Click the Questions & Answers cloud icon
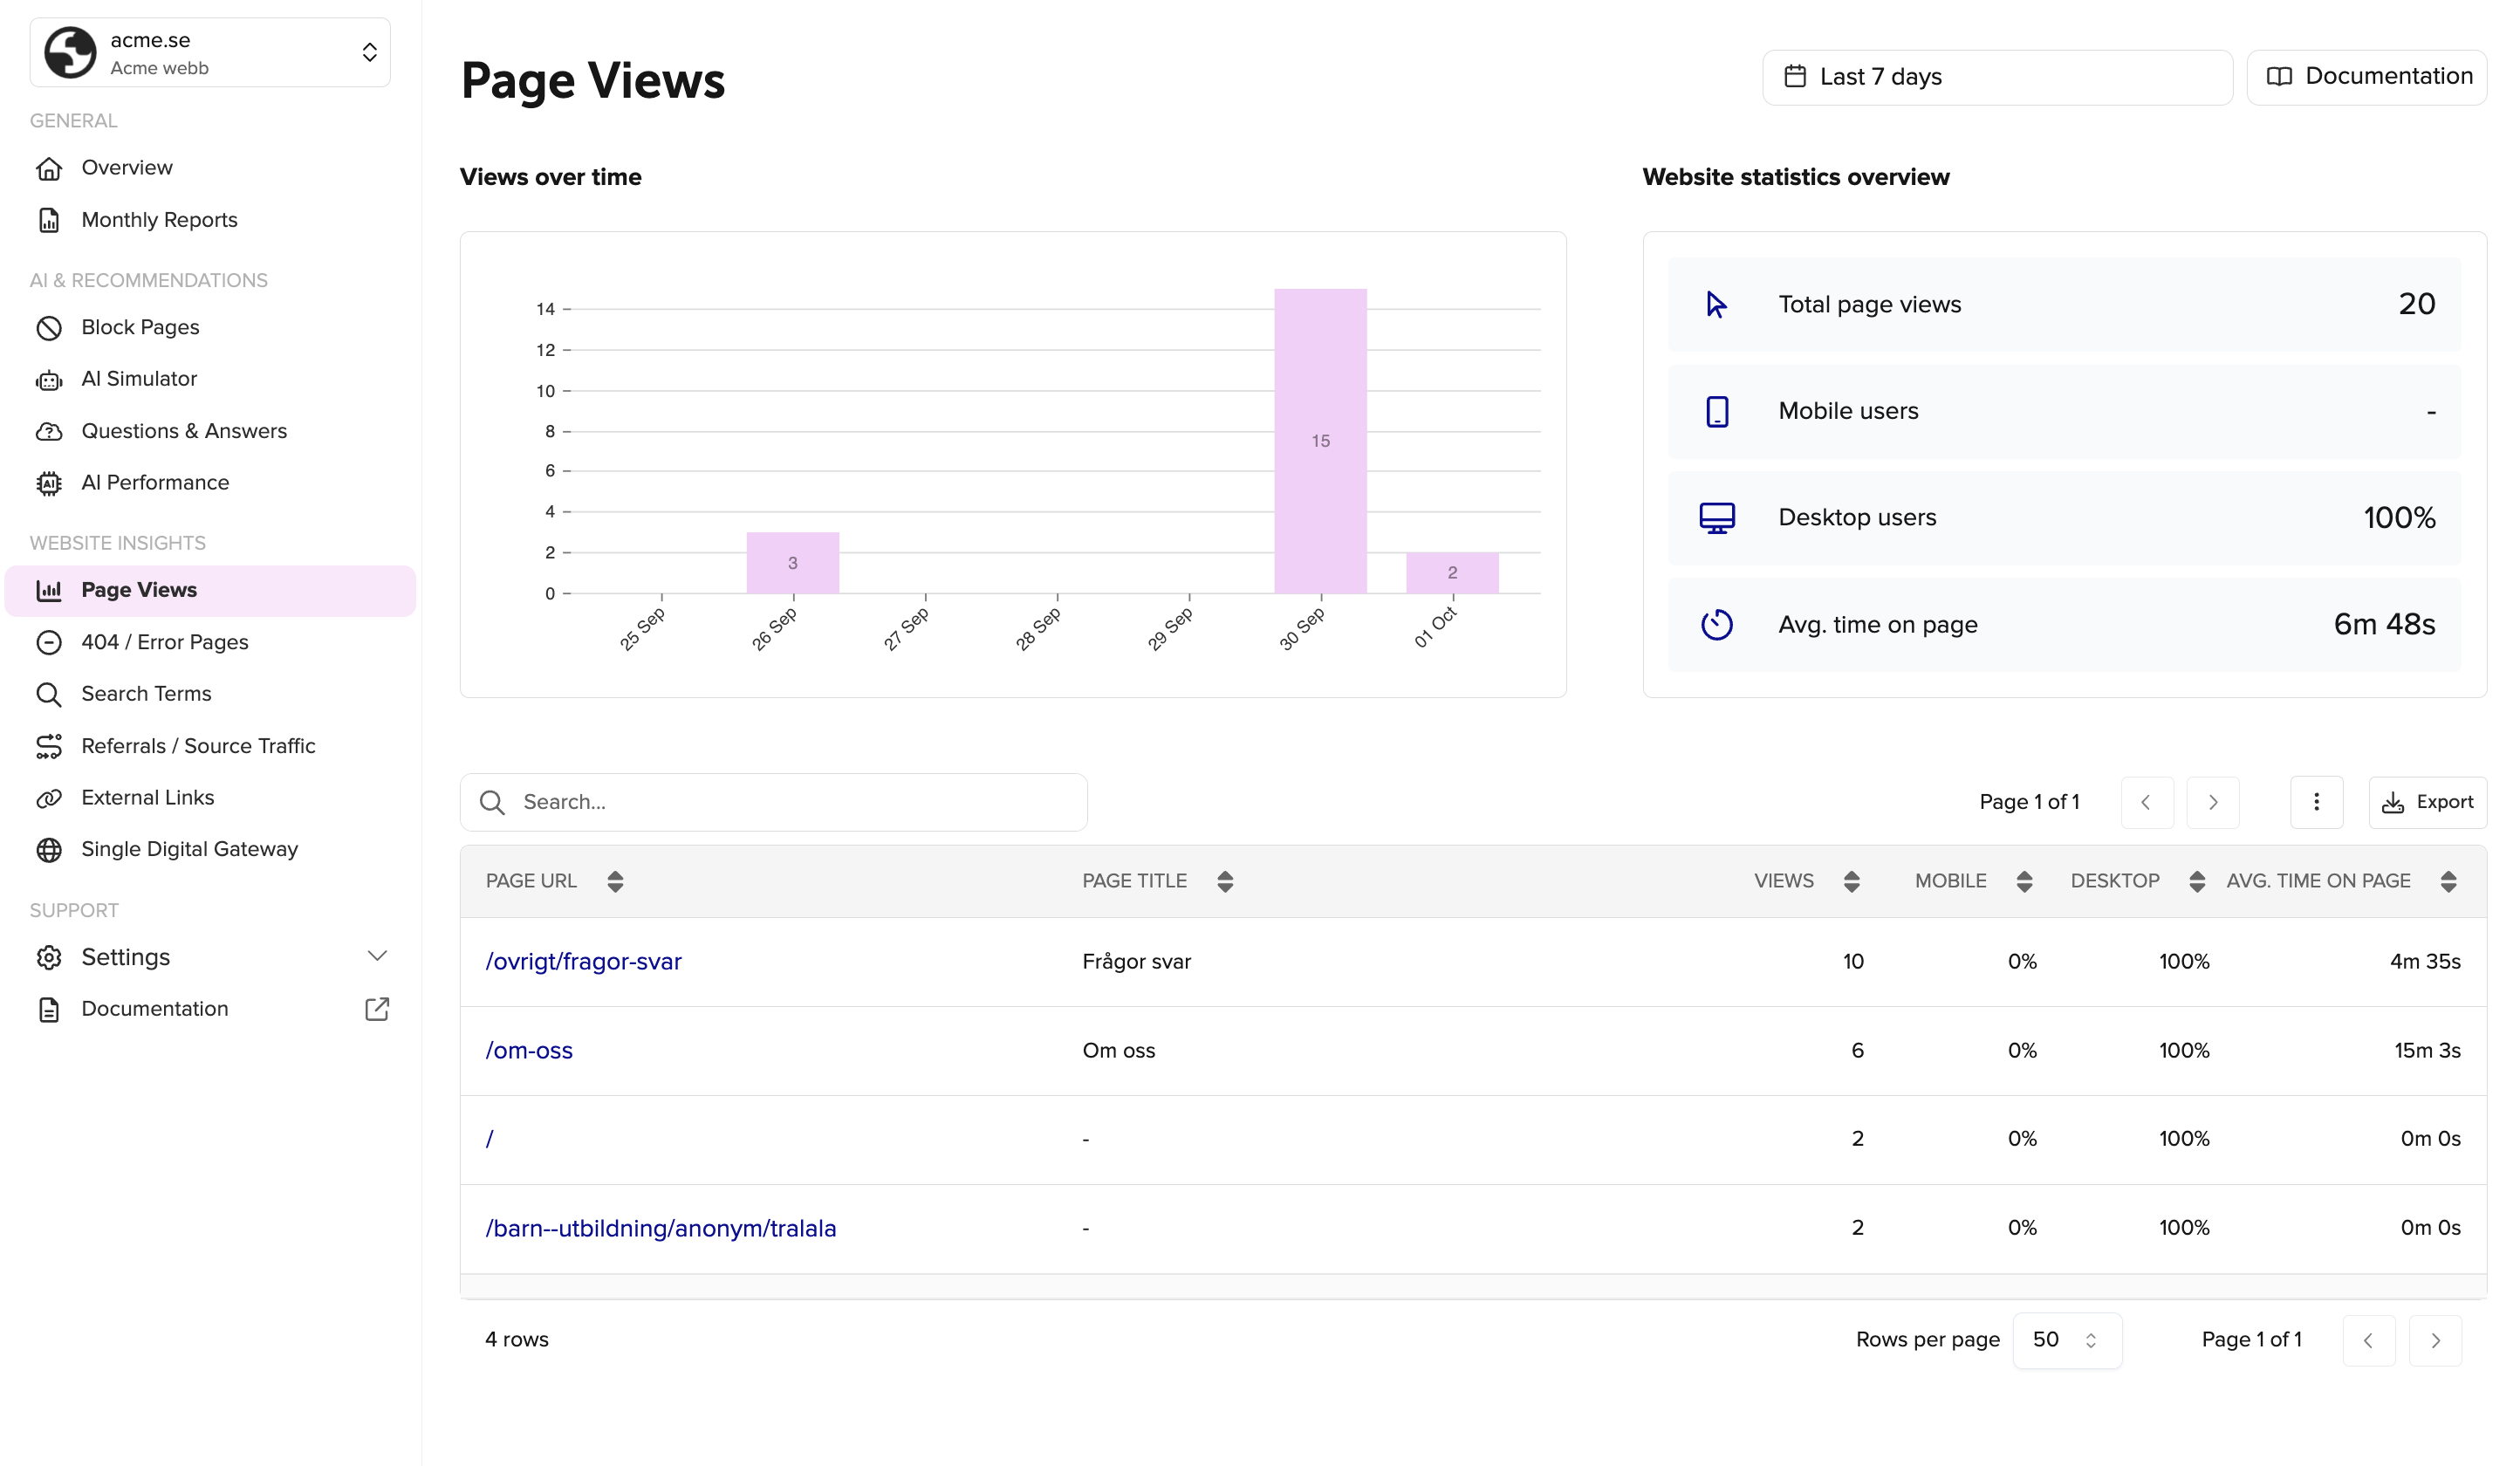The height and width of the screenshot is (1466, 2520). click(49, 432)
